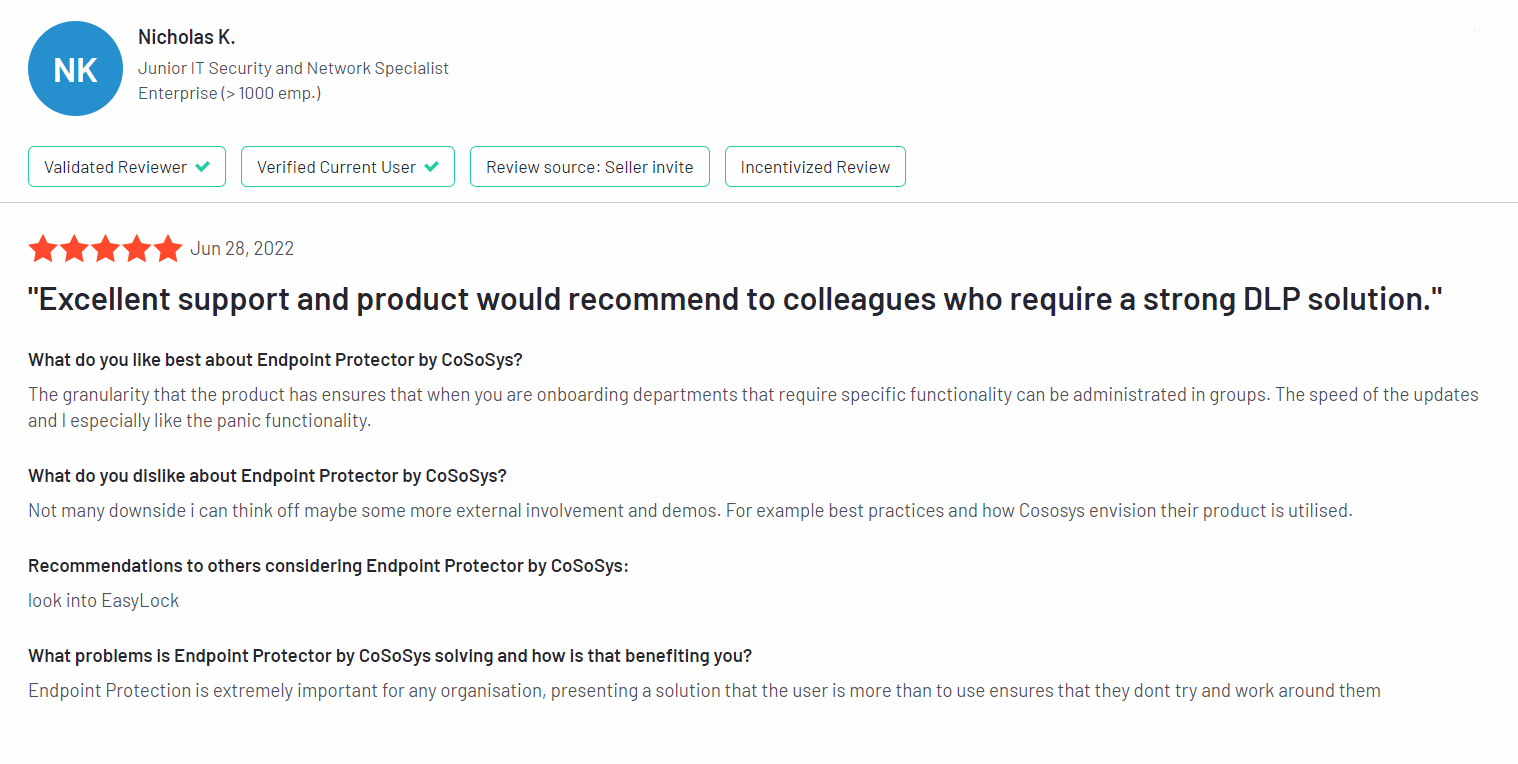
Task: Click the third rating star
Action: pos(105,248)
